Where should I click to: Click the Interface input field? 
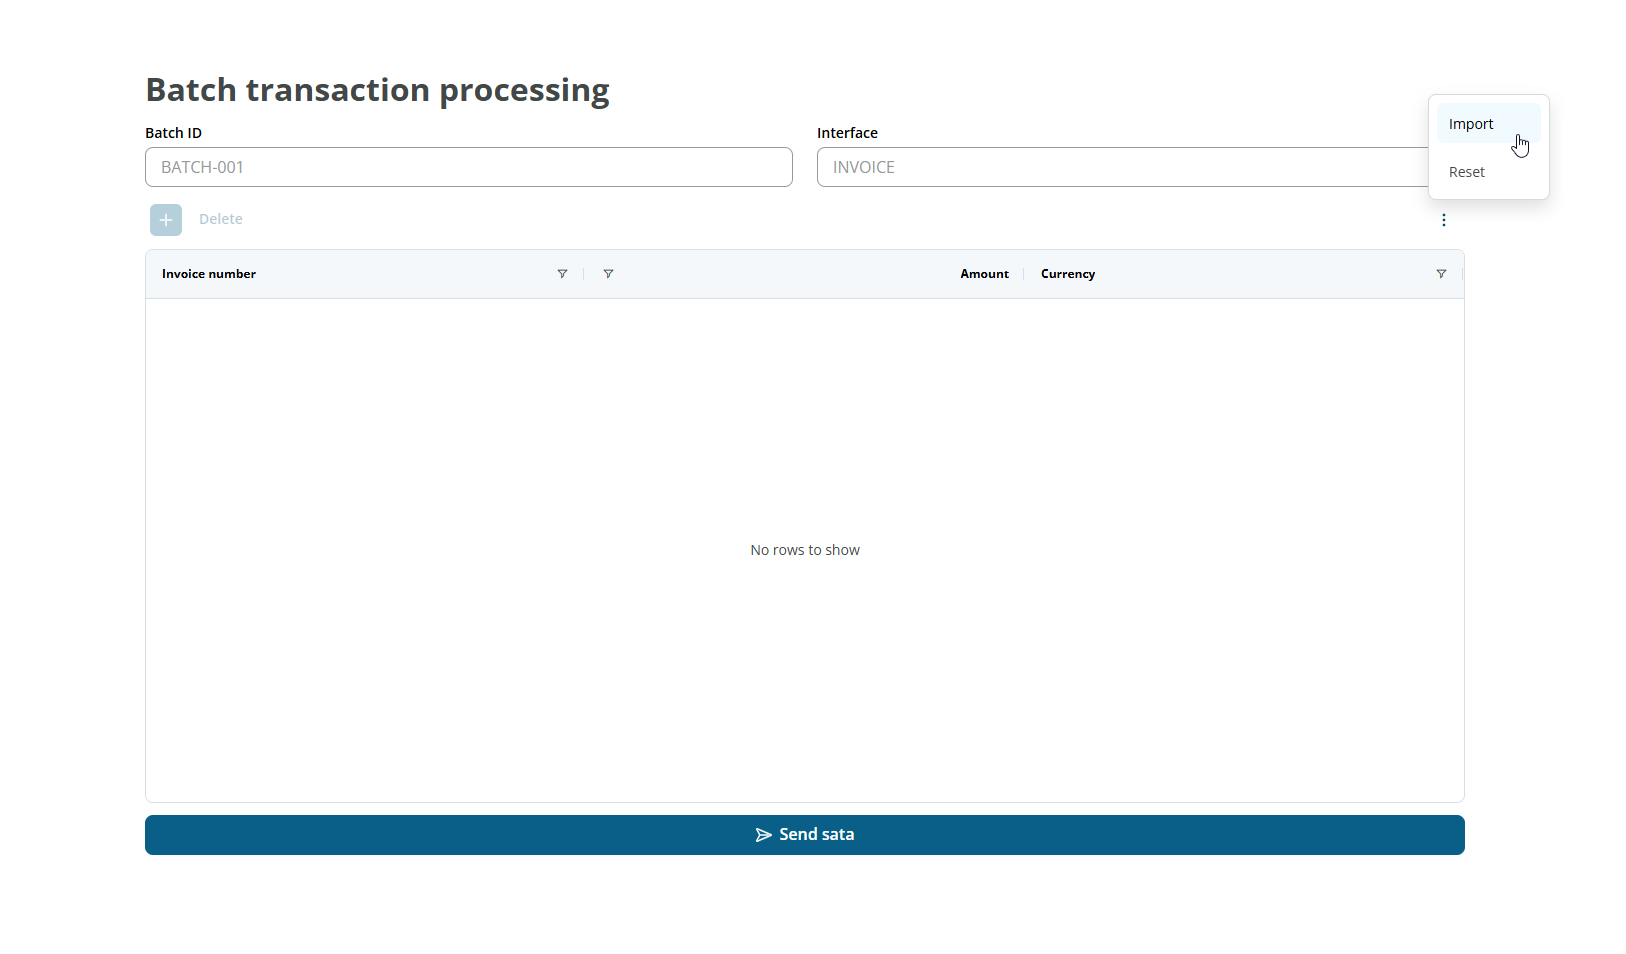click(1000, 167)
